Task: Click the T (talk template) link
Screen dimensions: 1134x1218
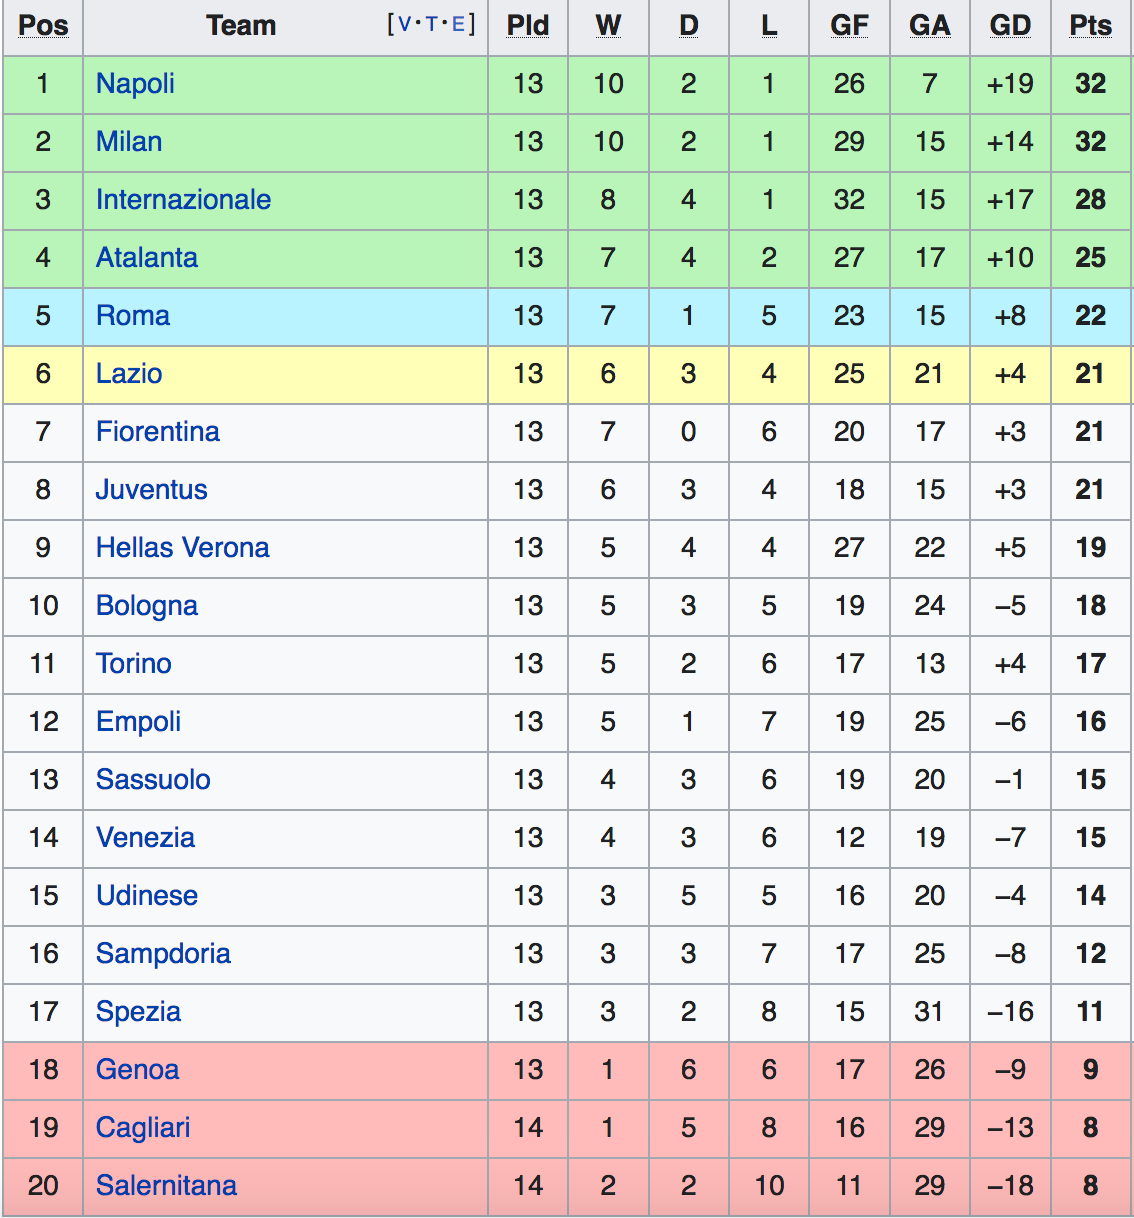Action: pos(431,25)
